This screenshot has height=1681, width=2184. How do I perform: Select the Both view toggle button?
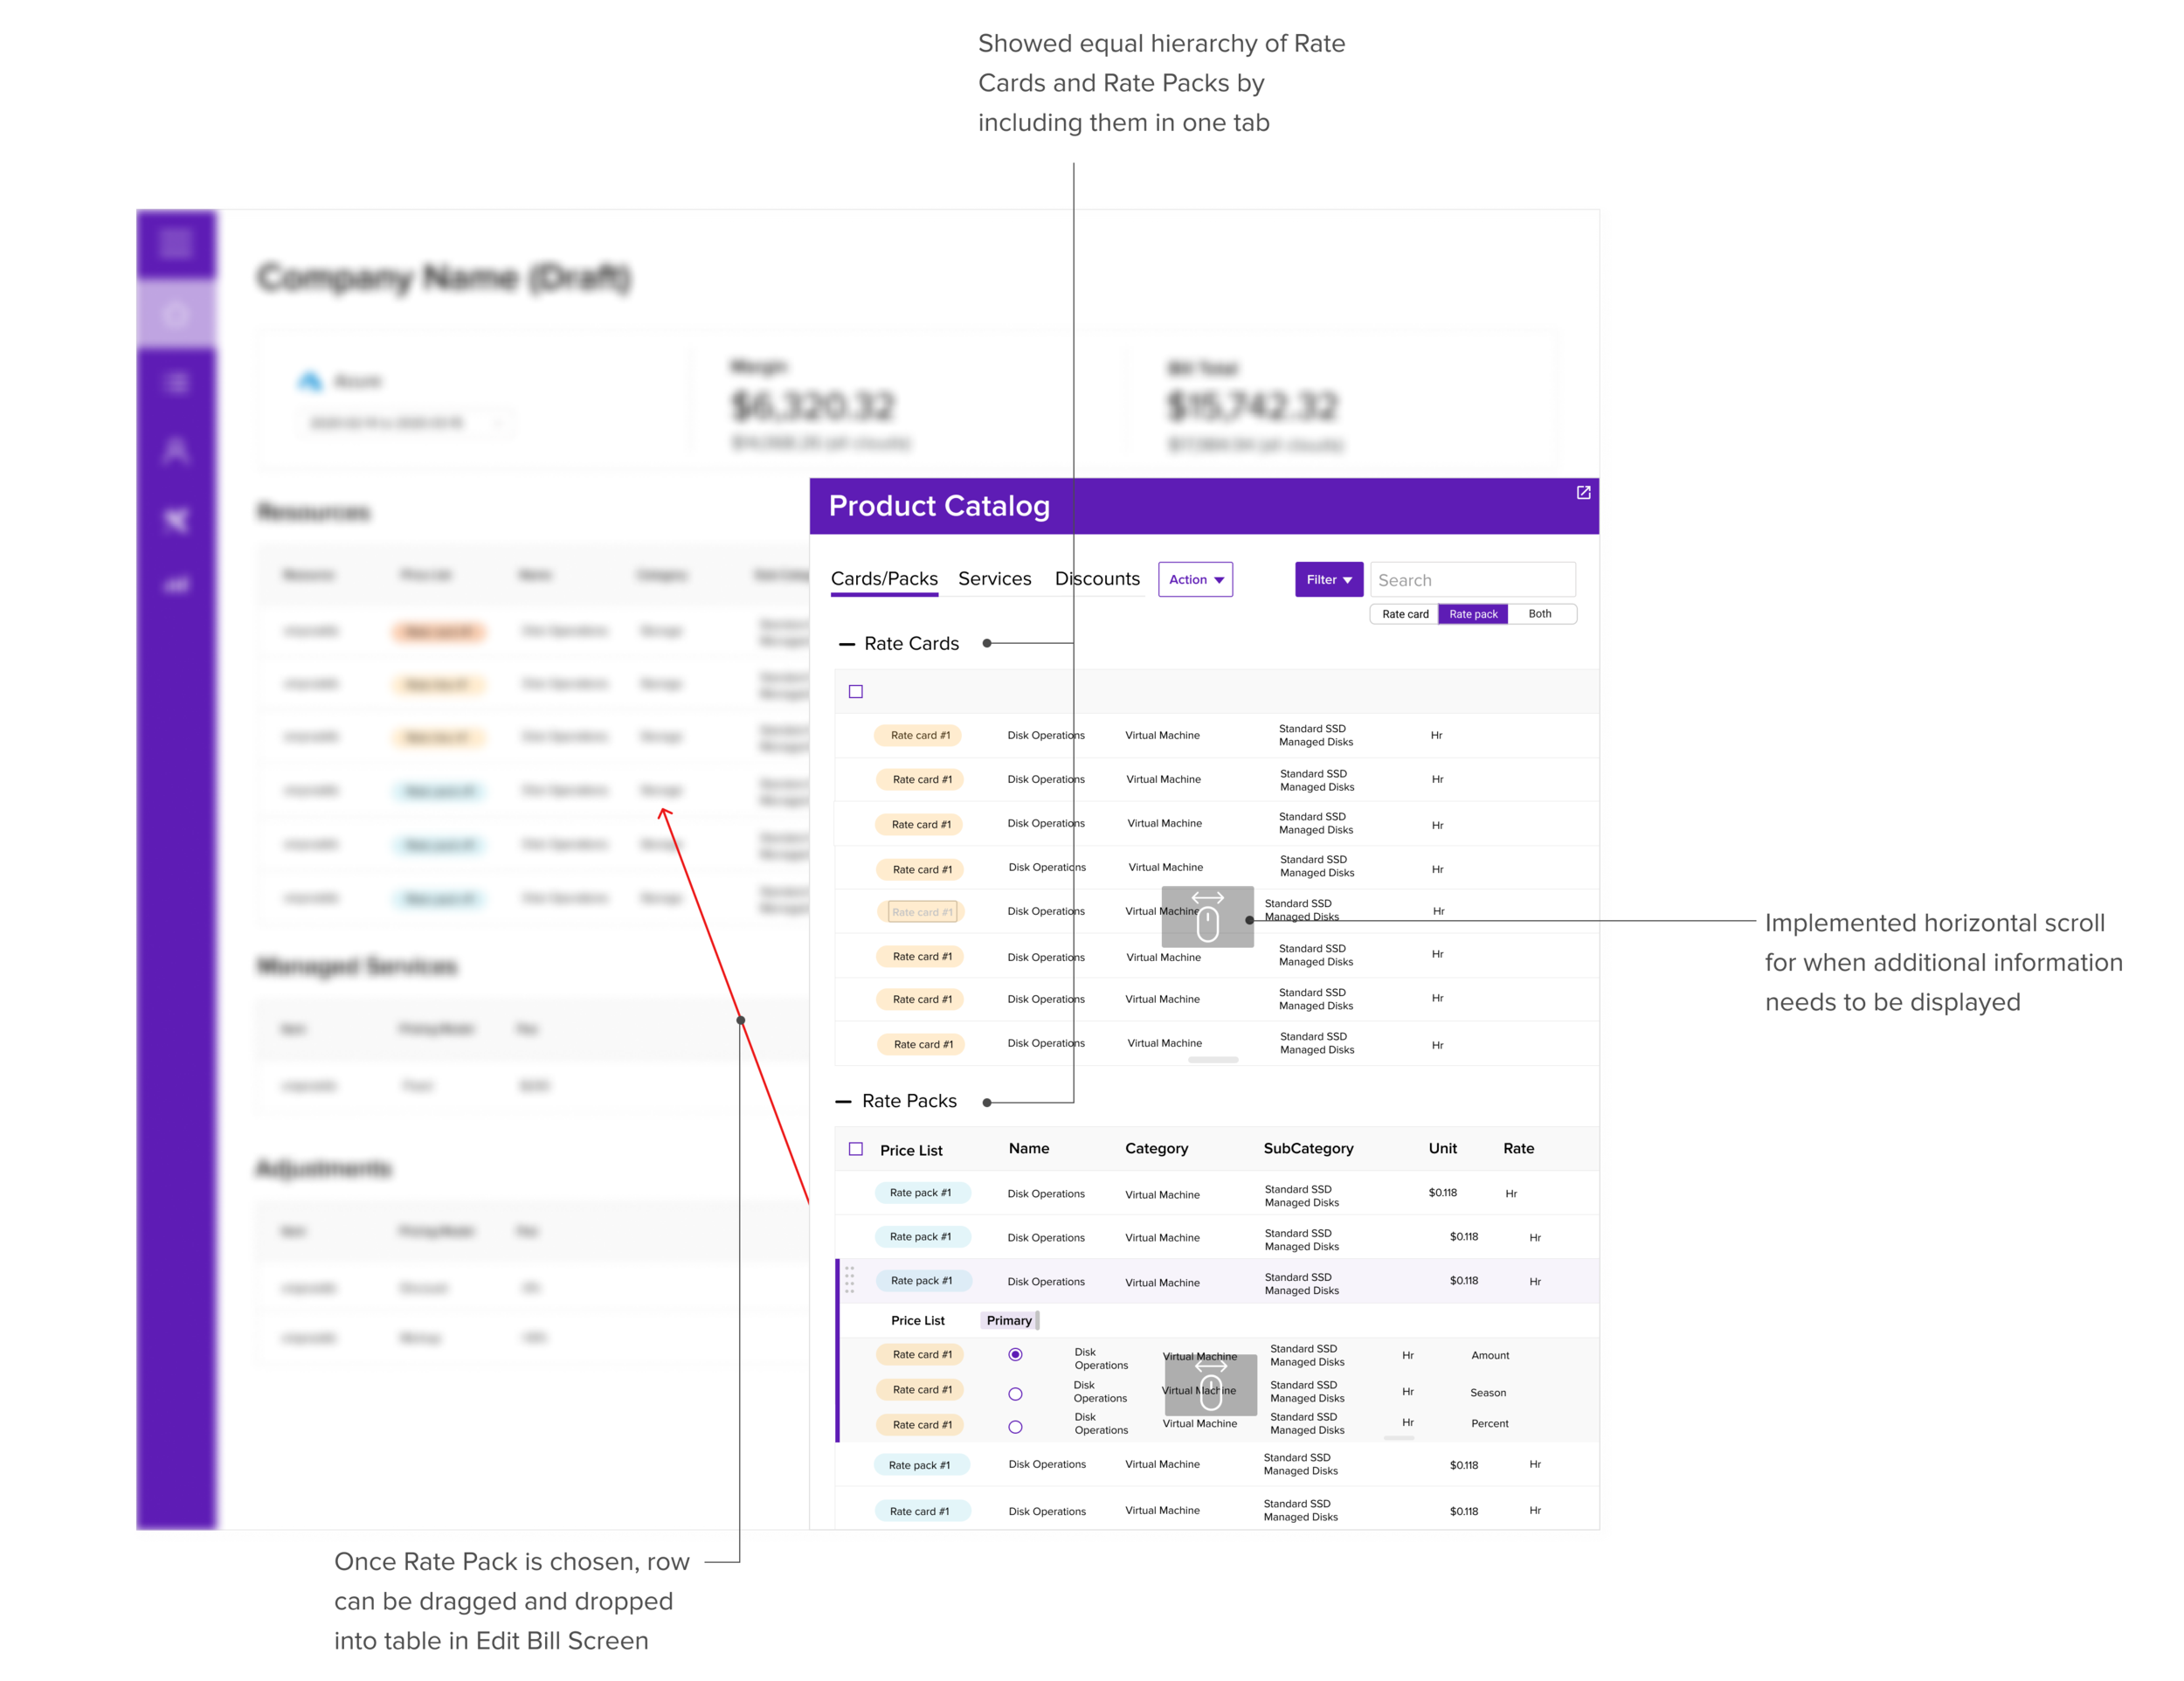point(1540,614)
